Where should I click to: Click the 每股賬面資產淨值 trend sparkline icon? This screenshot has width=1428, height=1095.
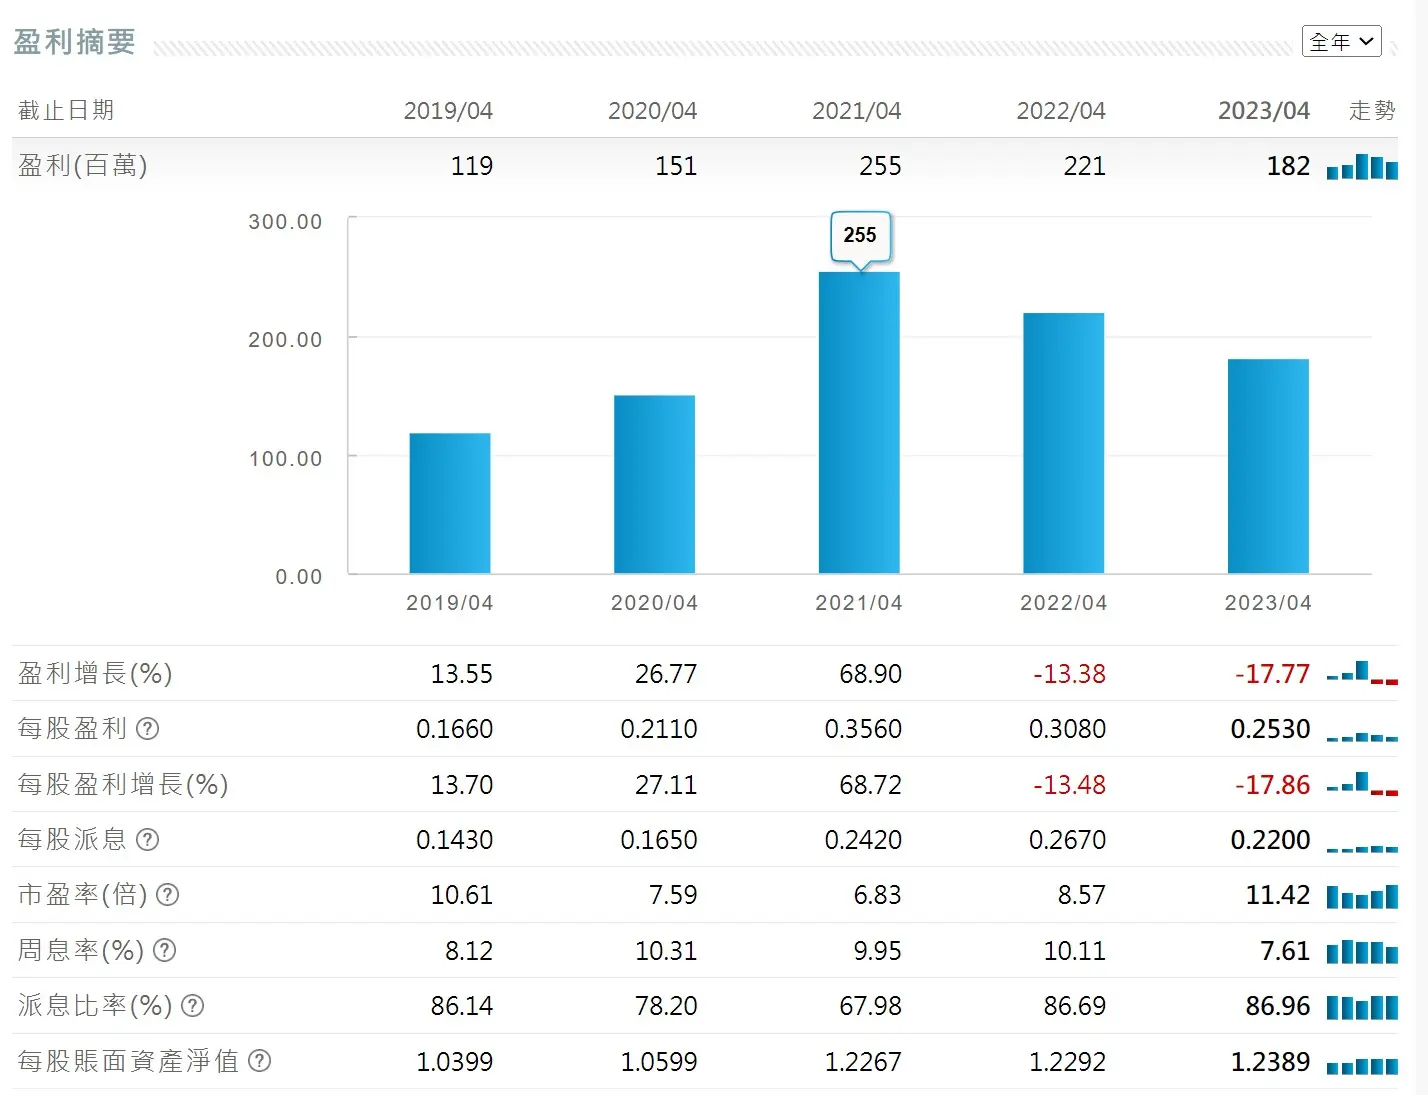pos(1362,1066)
